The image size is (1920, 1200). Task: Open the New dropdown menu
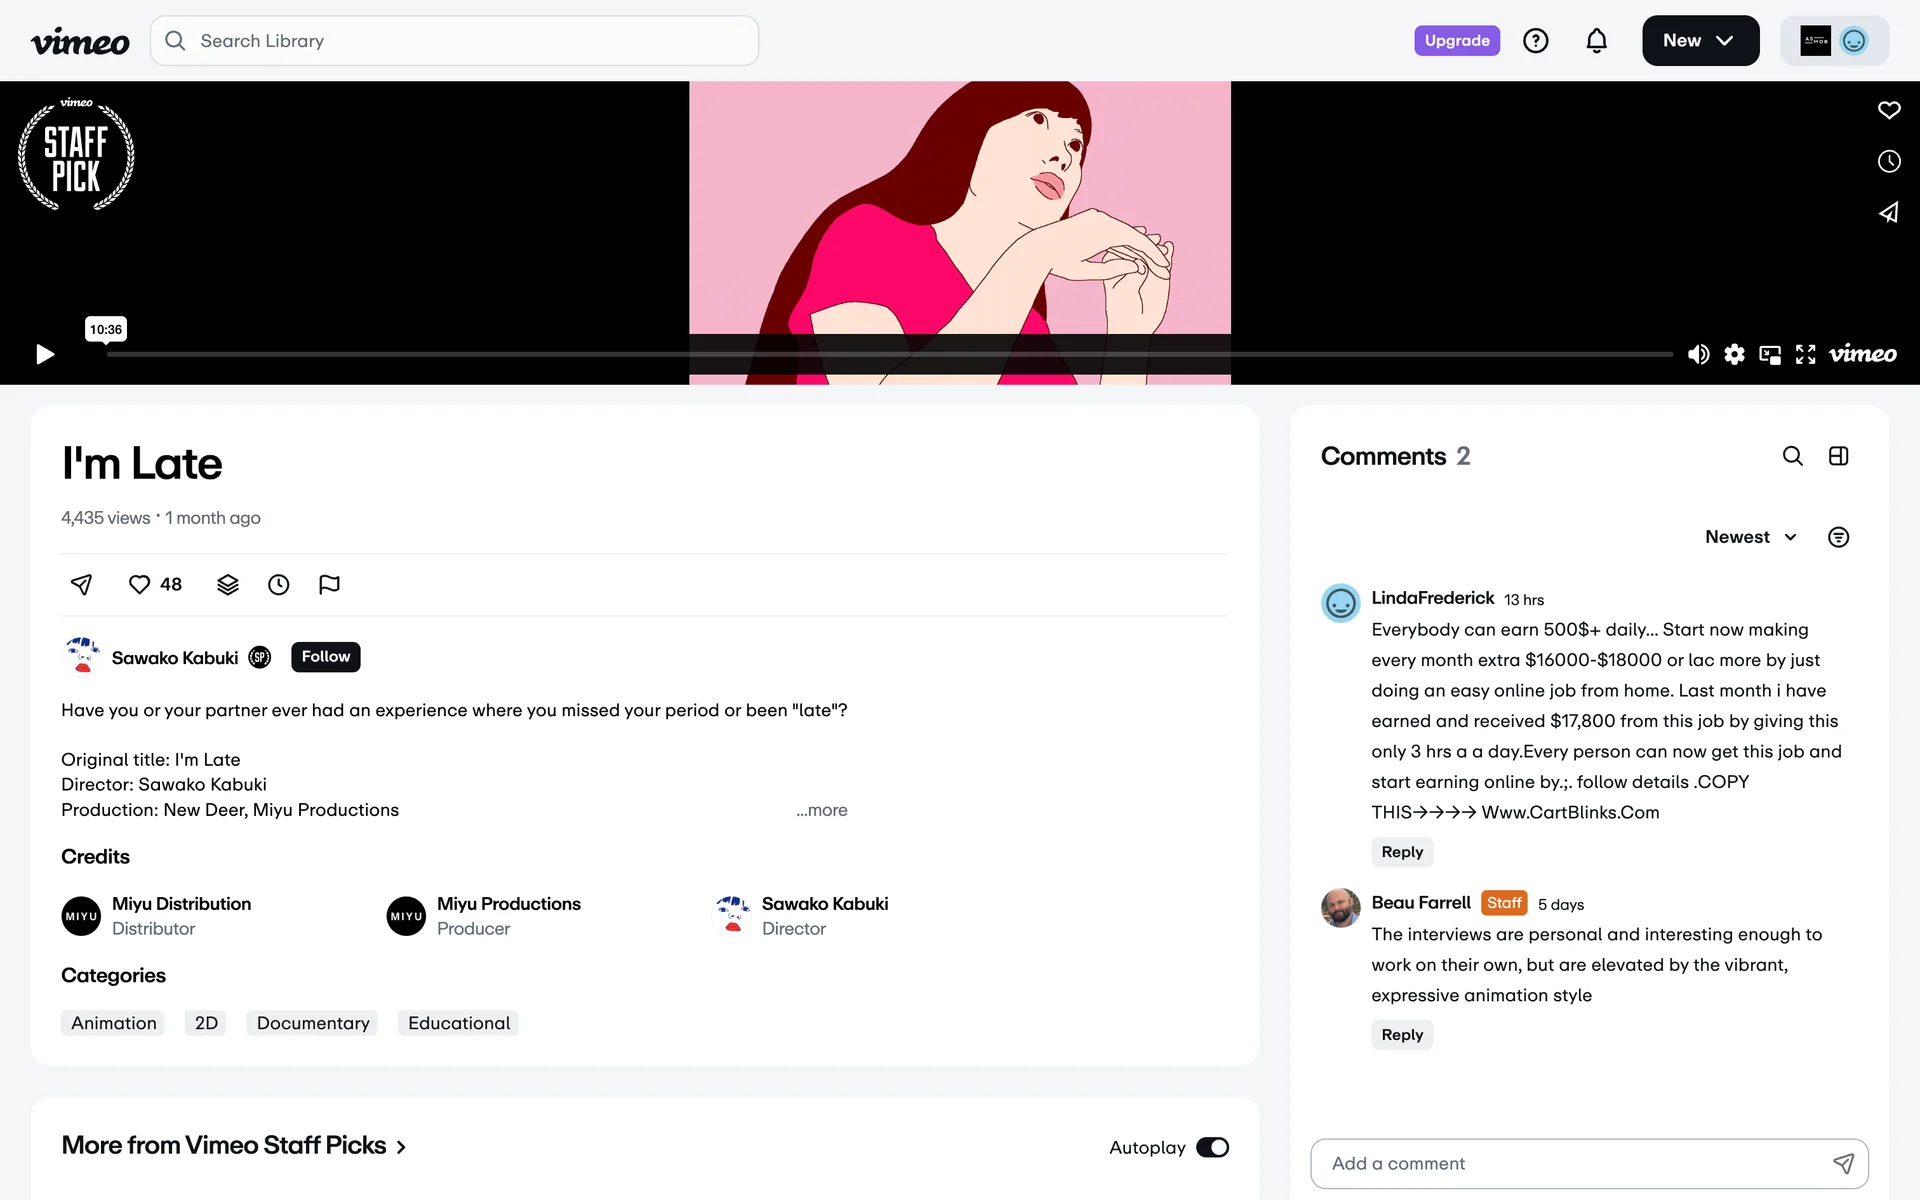(x=1700, y=41)
